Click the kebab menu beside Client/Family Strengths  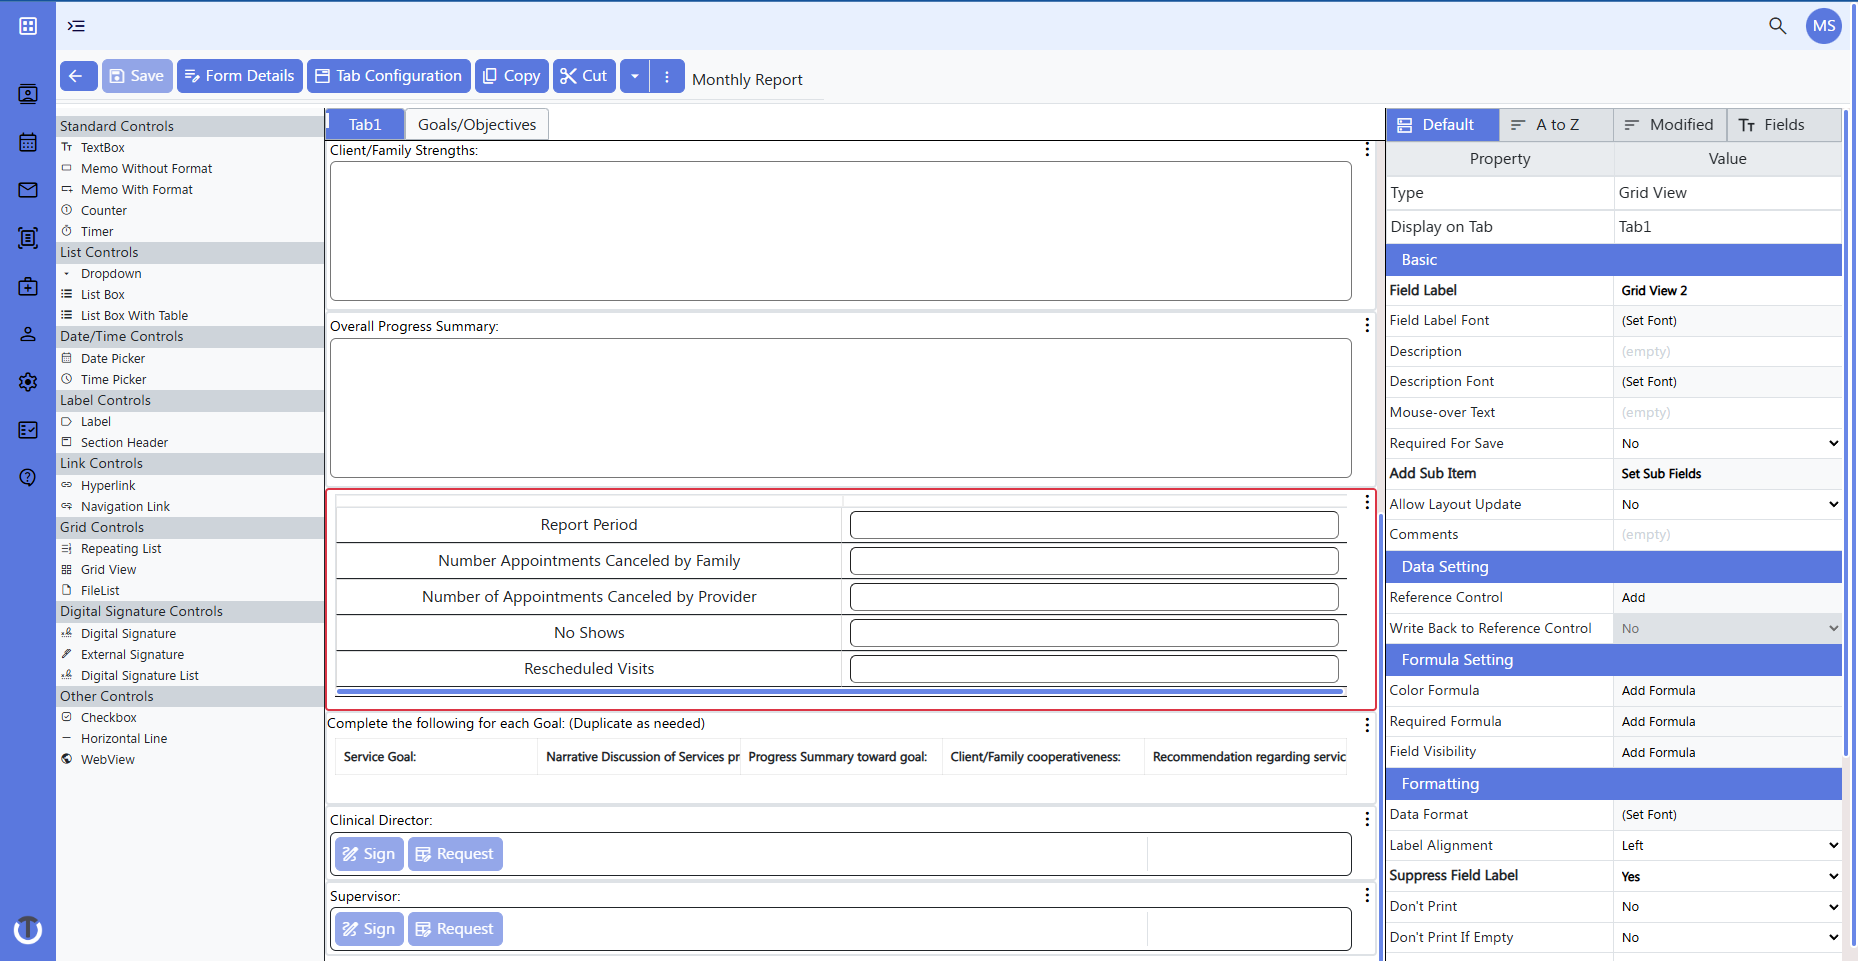pos(1367,149)
